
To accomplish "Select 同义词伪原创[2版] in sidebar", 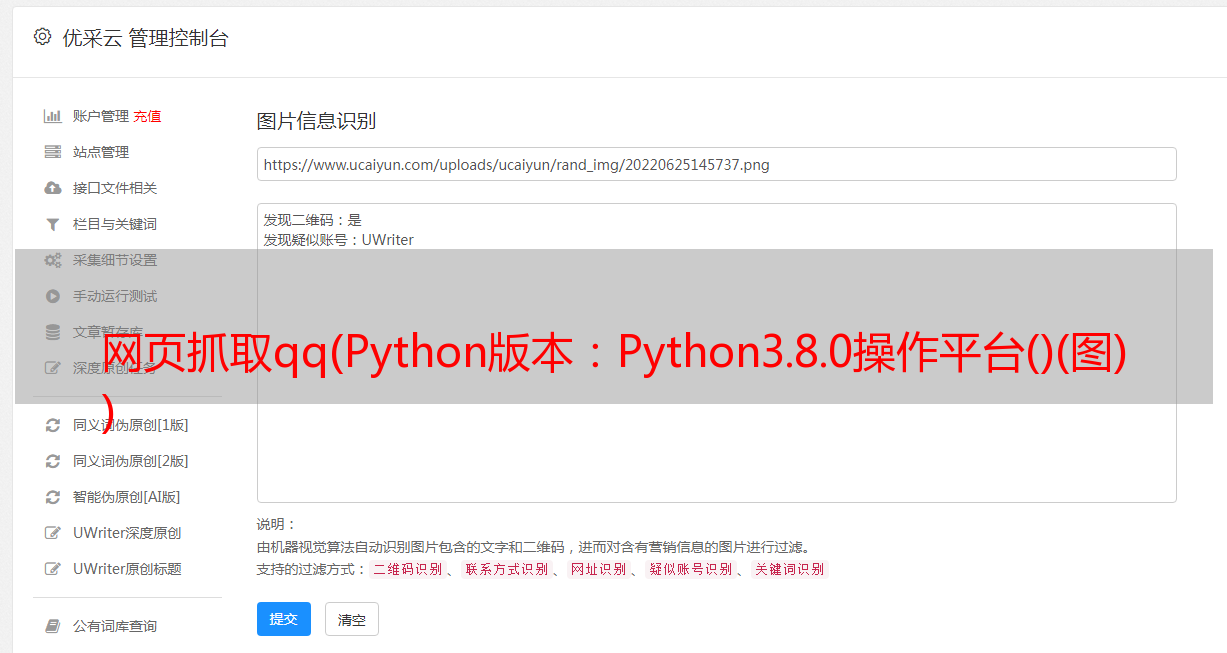I will [x=131, y=461].
